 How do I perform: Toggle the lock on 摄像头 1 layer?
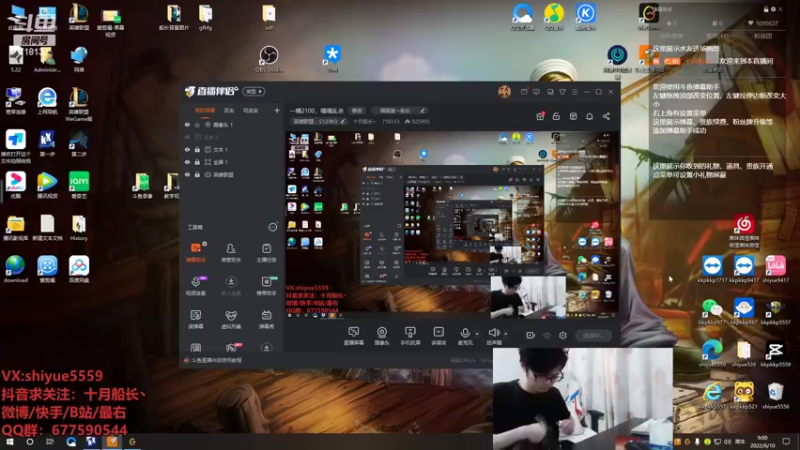point(197,124)
